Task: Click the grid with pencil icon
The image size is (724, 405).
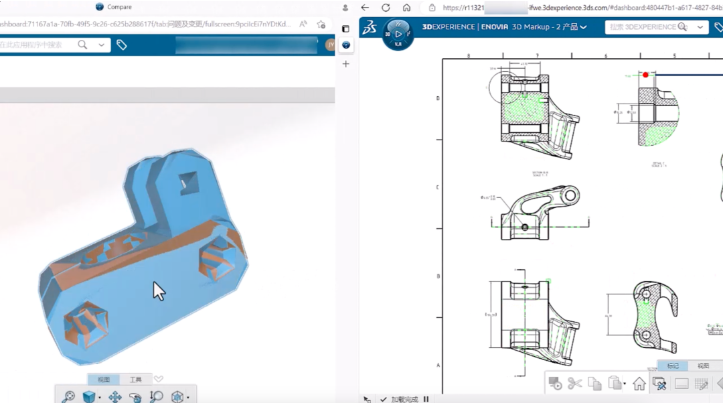Action: coord(701,384)
